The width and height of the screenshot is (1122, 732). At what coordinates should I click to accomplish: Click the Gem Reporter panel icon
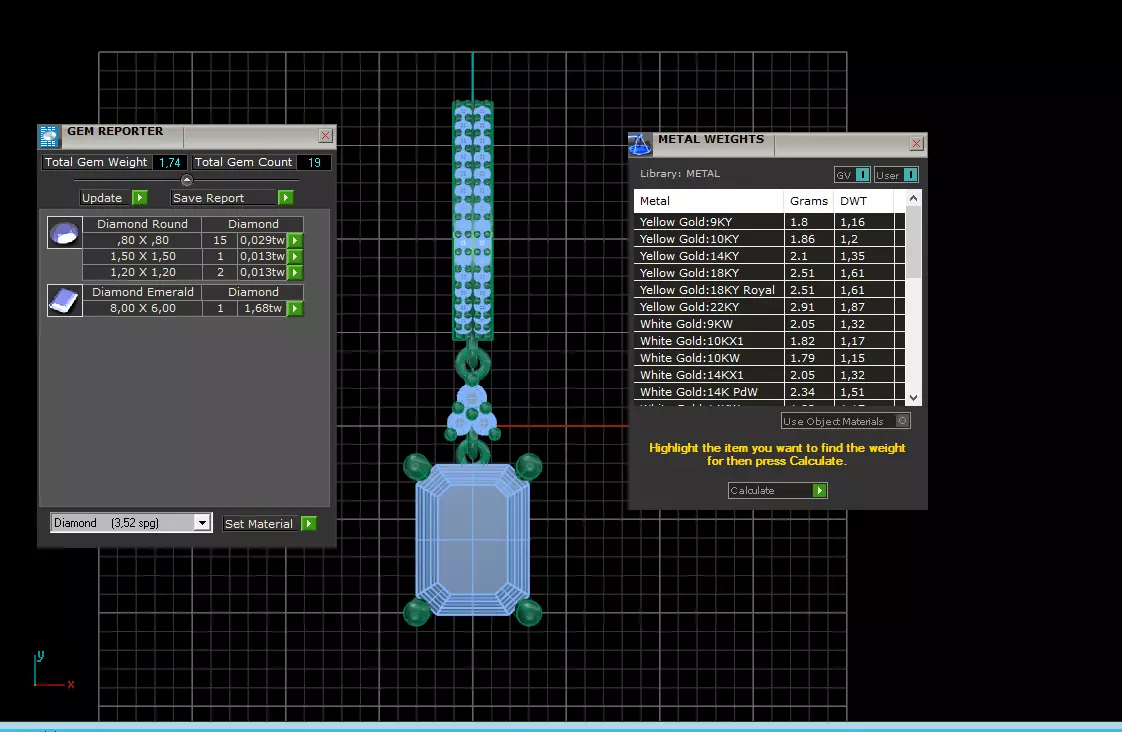[49, 136]
